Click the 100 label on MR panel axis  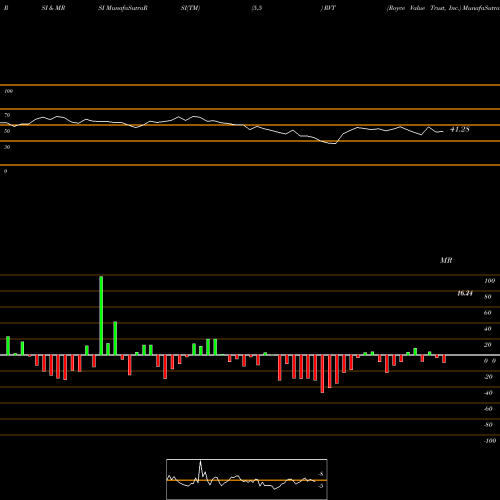pyautogui.click(x=489, y=281)
